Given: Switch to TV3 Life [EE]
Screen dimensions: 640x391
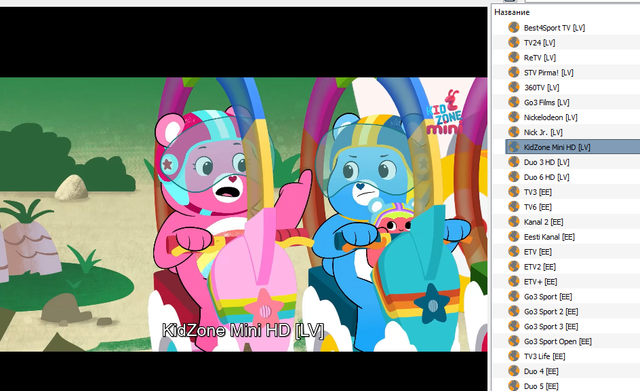Looking at the screenshot, I should tap(544, 356).
